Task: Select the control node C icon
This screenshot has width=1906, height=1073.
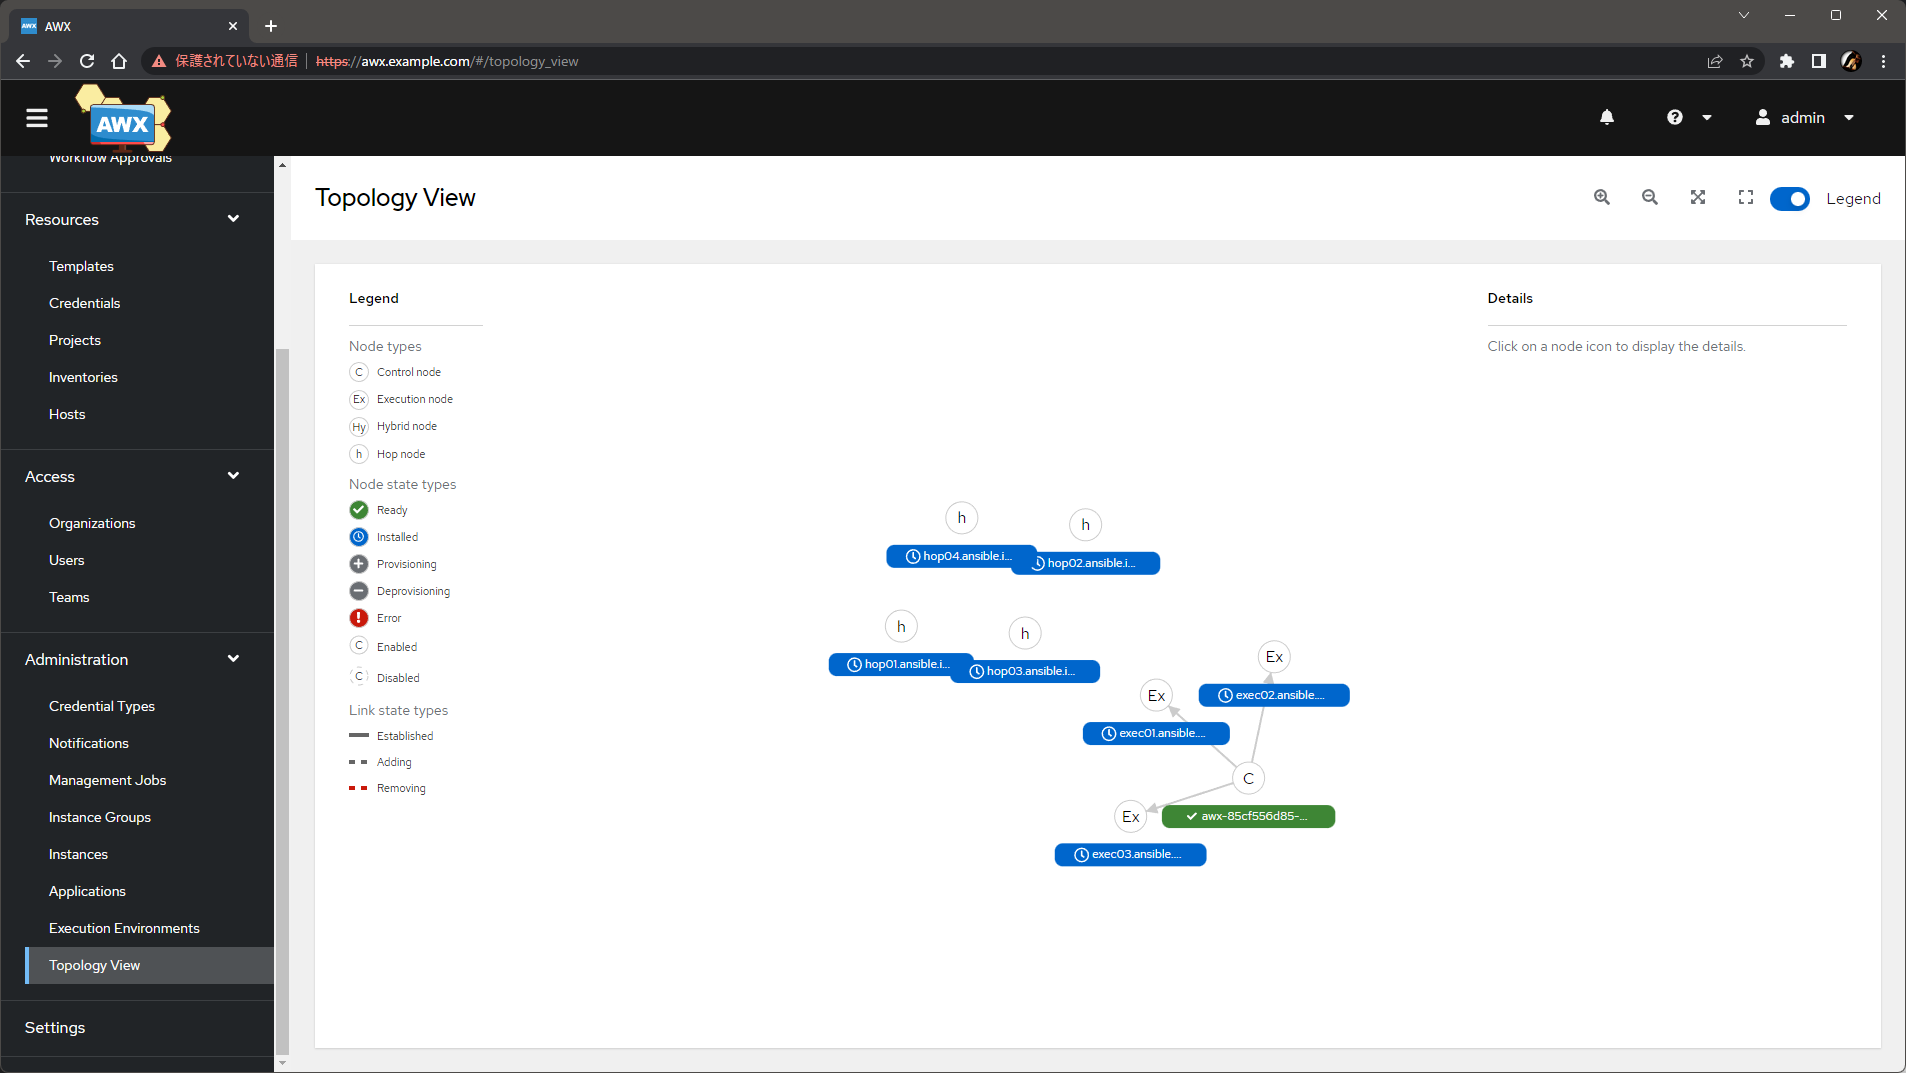Action: pos(1247,779)
